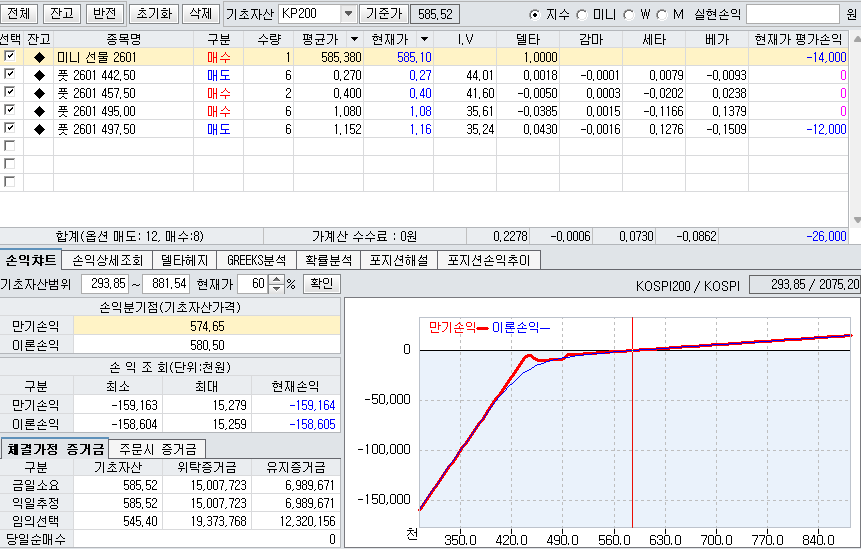Select the 지수 radio button

[x=534, y=15]
